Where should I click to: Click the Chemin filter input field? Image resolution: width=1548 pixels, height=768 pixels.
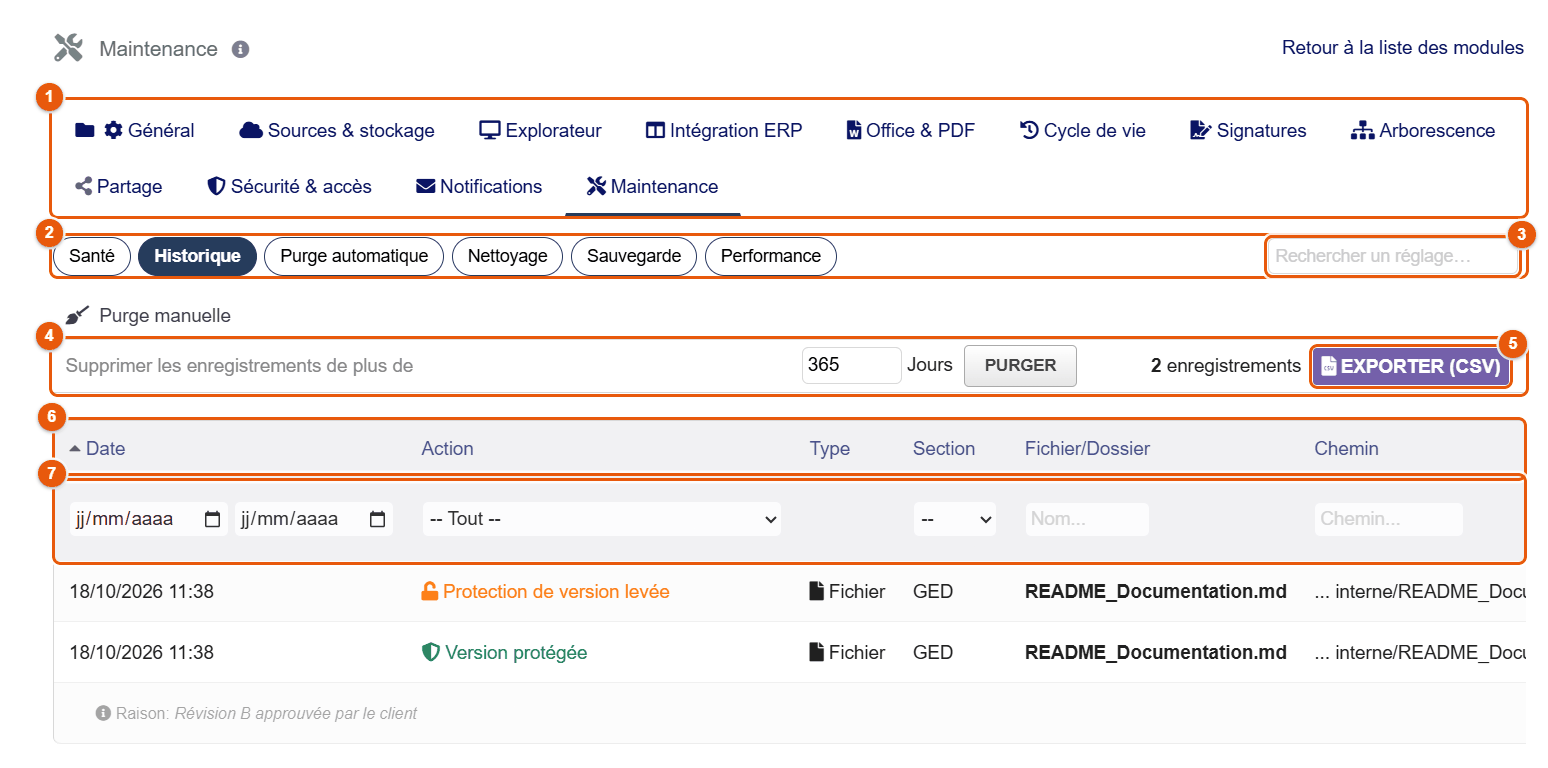coord(1389,519)
